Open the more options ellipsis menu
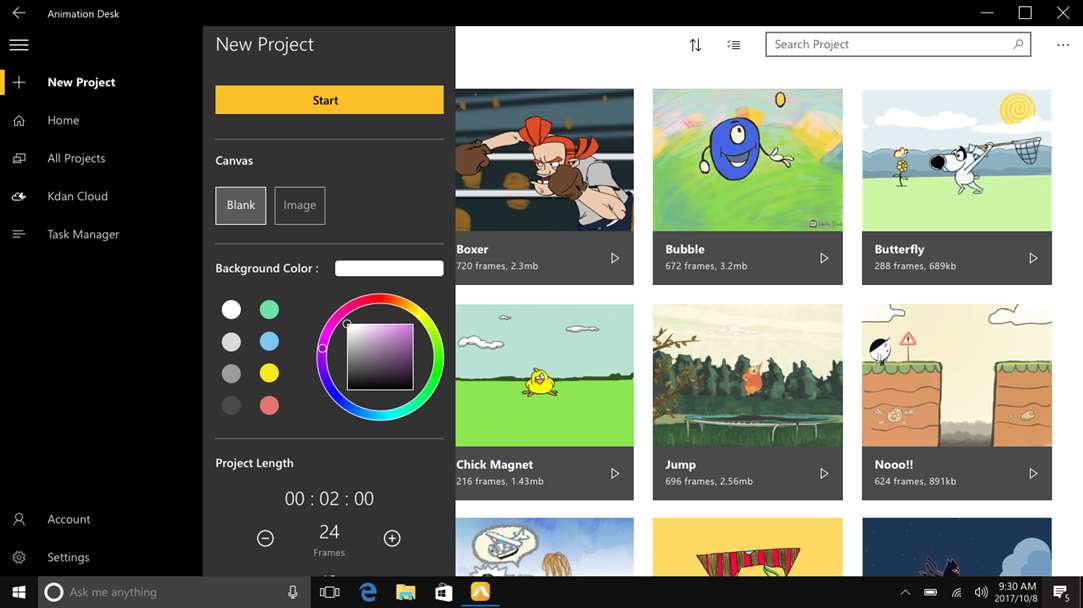The image size is (1083, 608). [x=1063, y=45]
